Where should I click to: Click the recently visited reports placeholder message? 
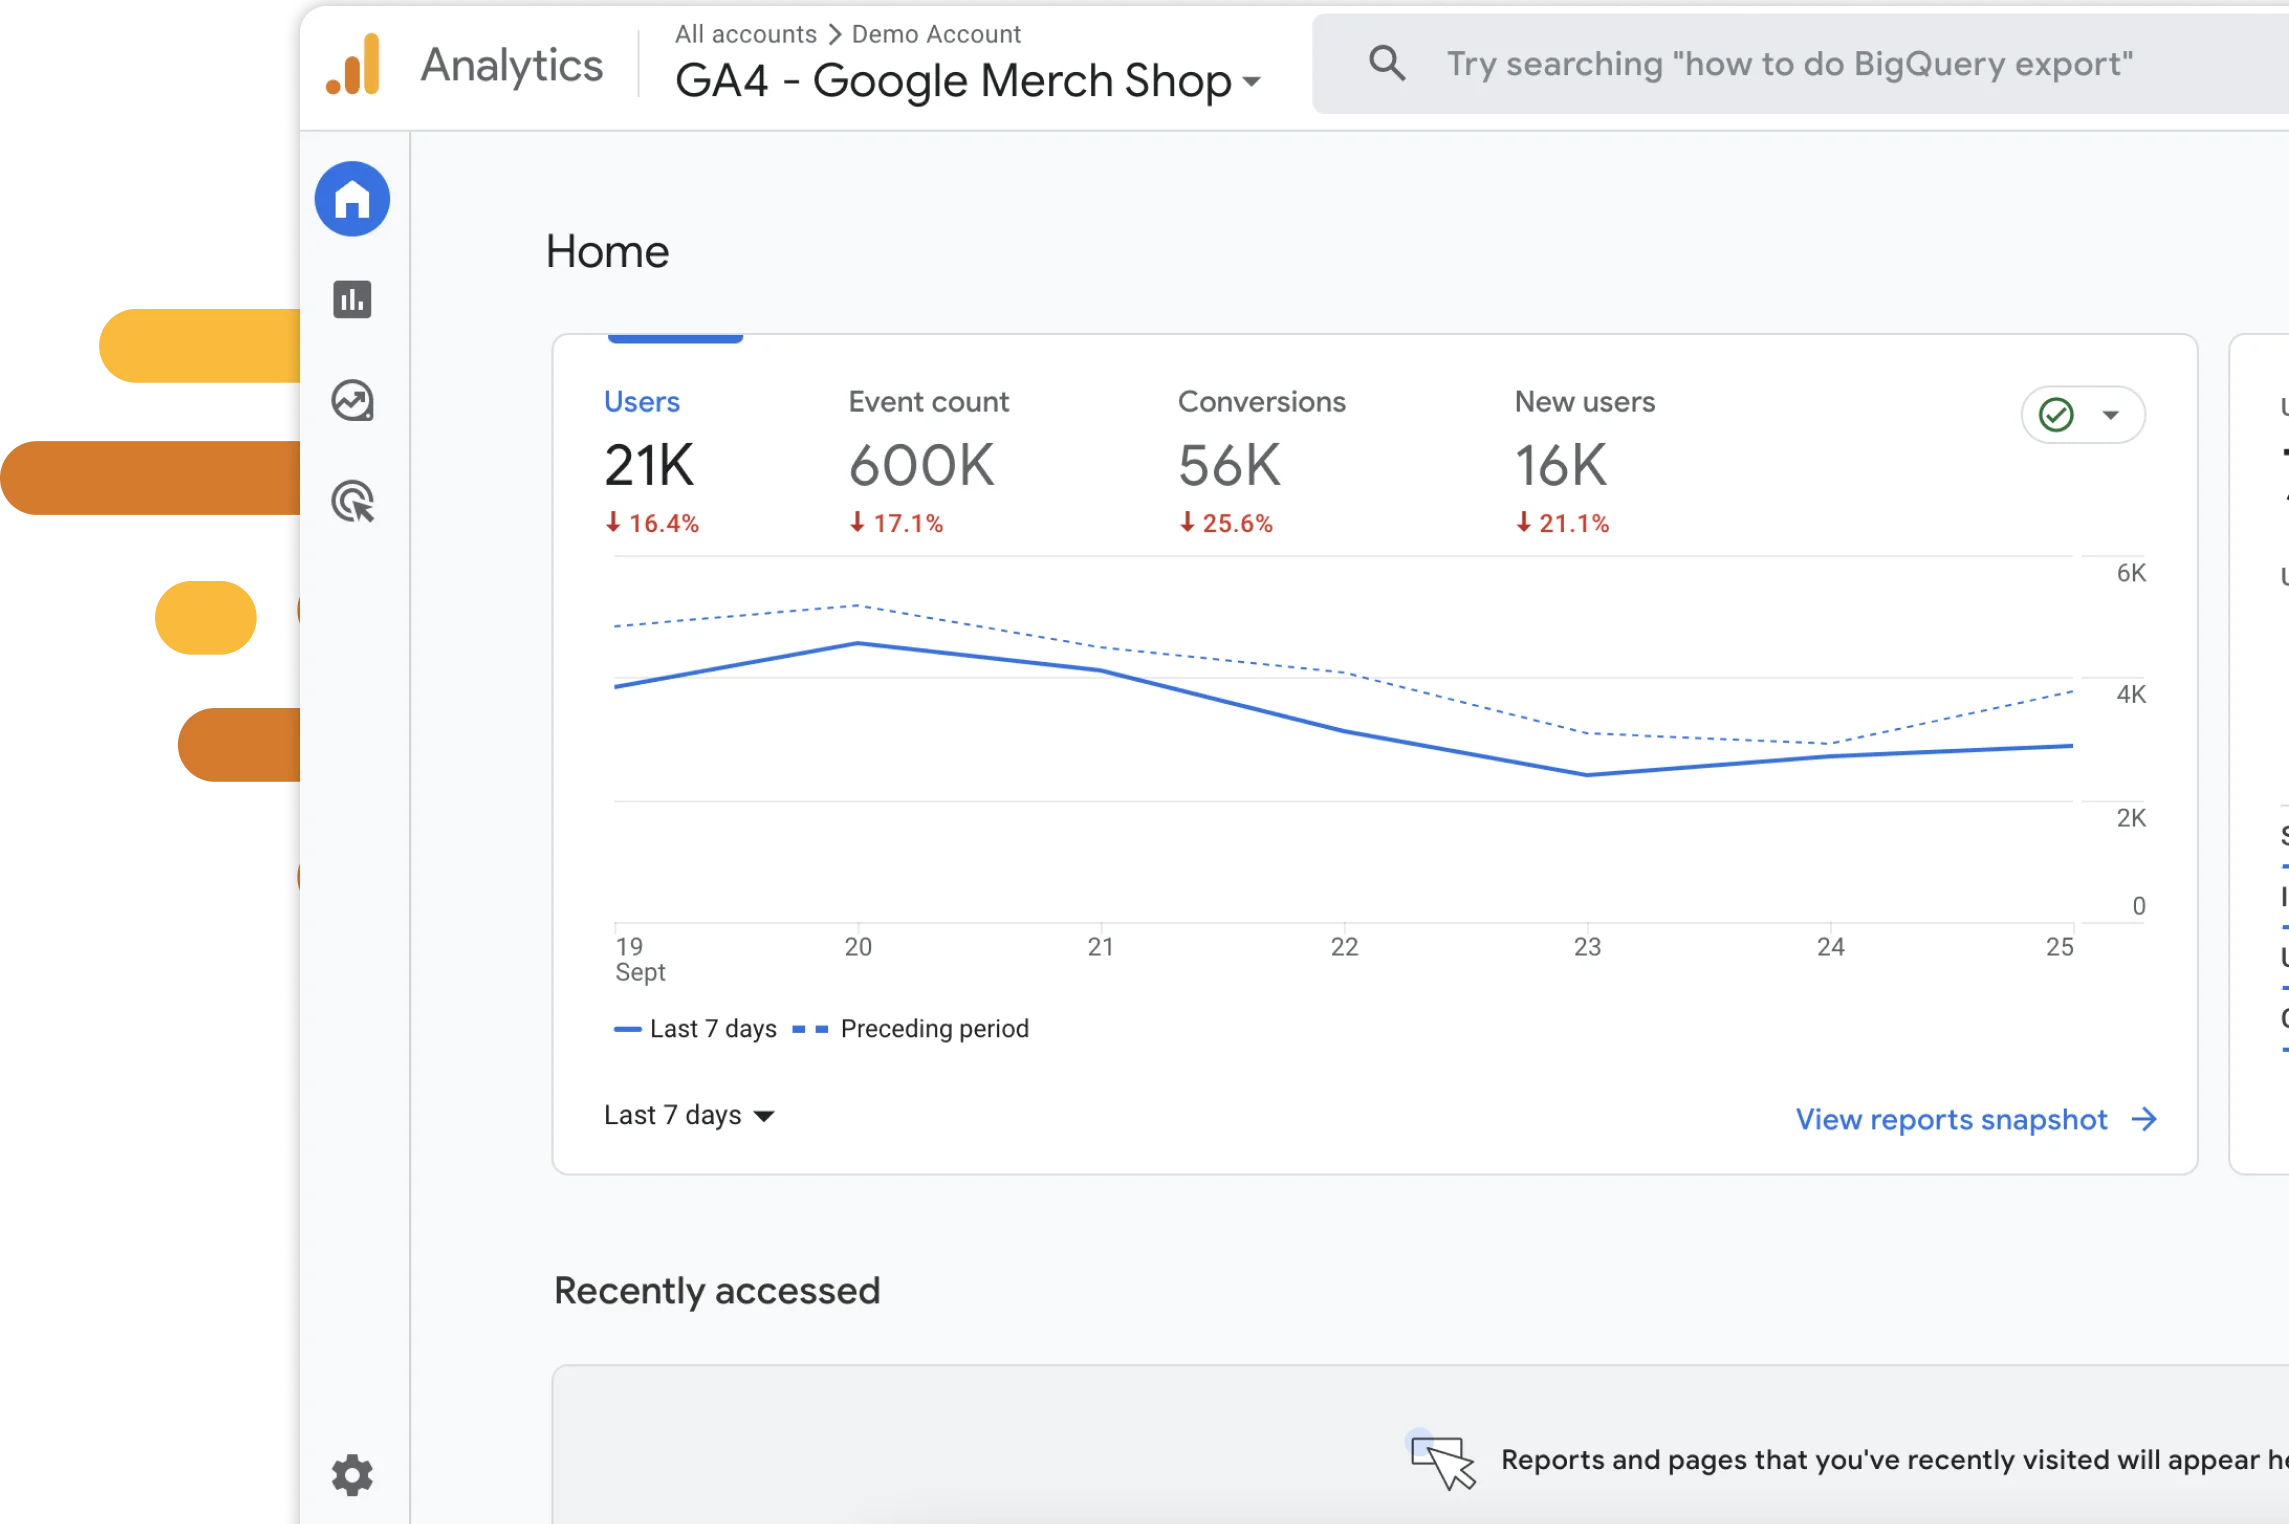(x=1894, y=1460)
